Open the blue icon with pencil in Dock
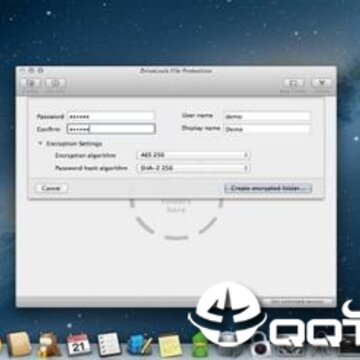360x360 pixels. click(x=140, y=345)
